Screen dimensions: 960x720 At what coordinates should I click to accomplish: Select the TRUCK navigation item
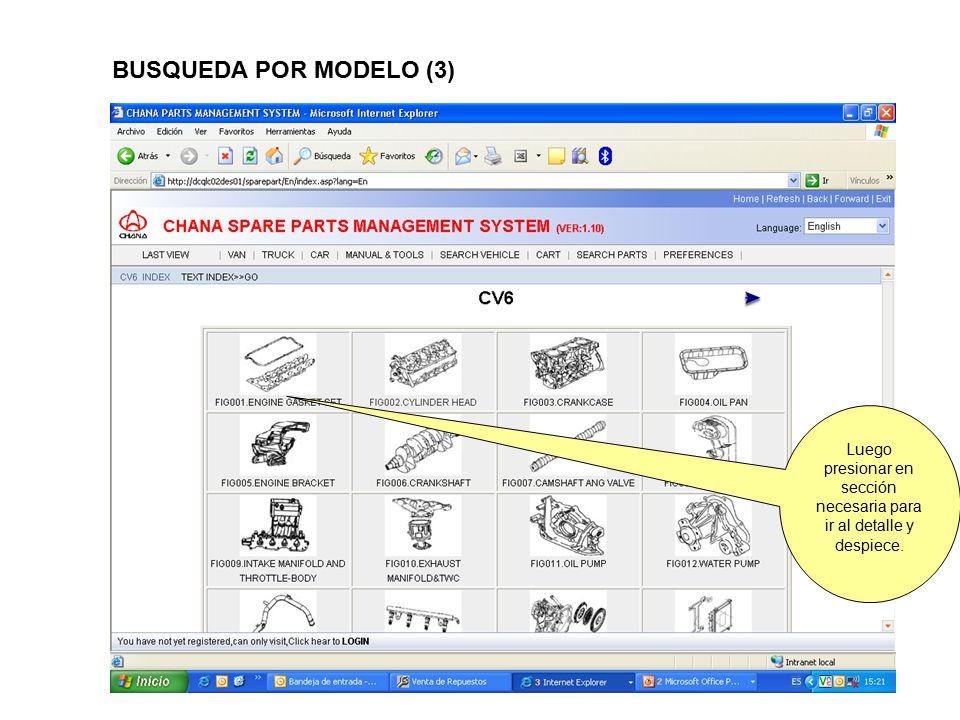[x=278, y=255]
